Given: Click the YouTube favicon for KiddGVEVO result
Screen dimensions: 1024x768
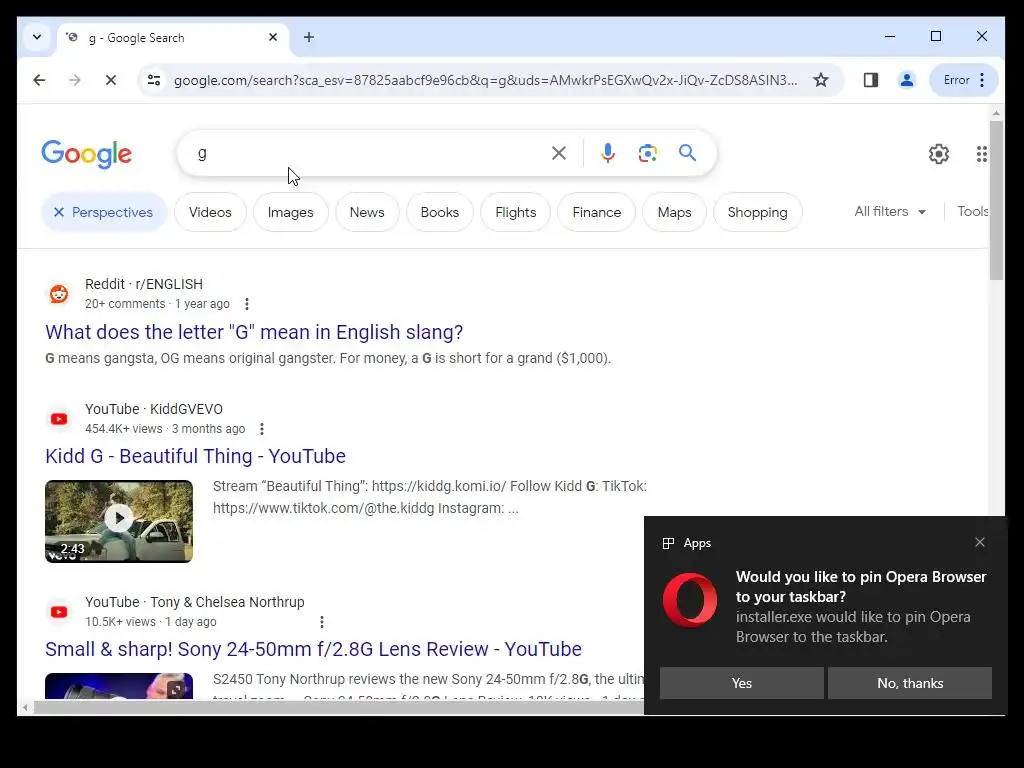Looking at the screenshot, I should (x=59, y=419).
